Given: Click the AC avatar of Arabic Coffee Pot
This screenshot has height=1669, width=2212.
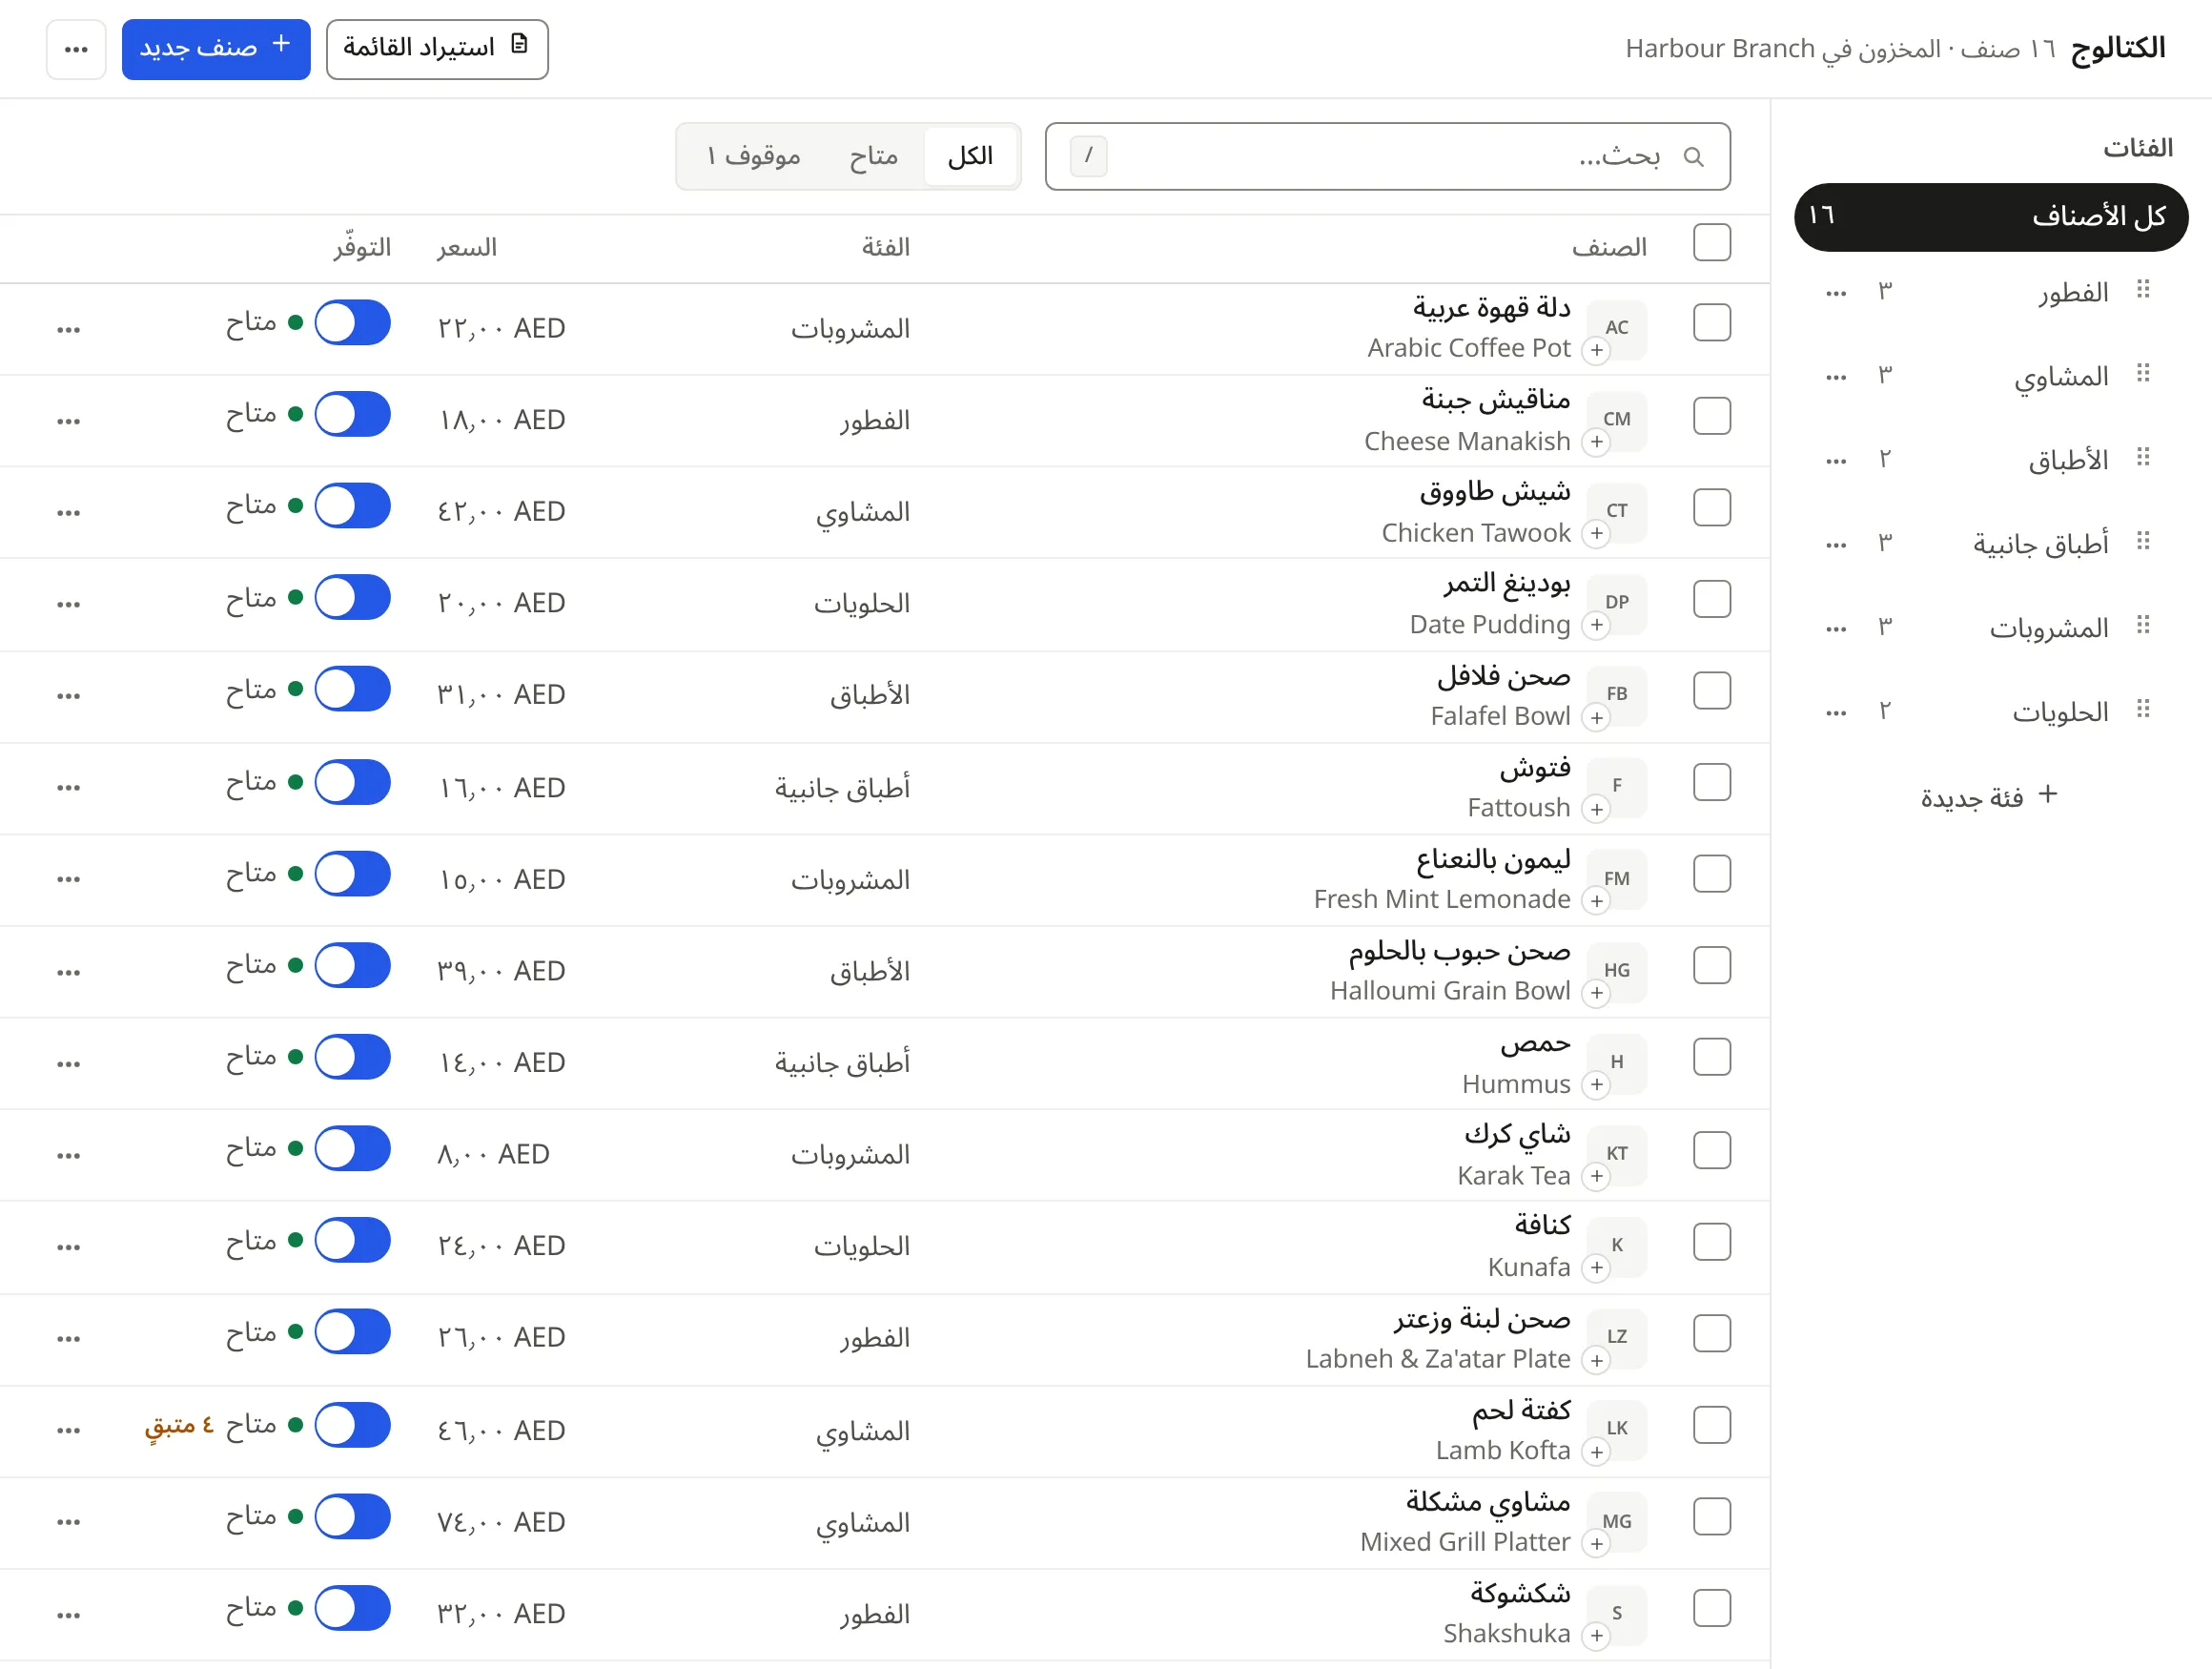Looking at the screenshot, I should [x=1617, y=328].
